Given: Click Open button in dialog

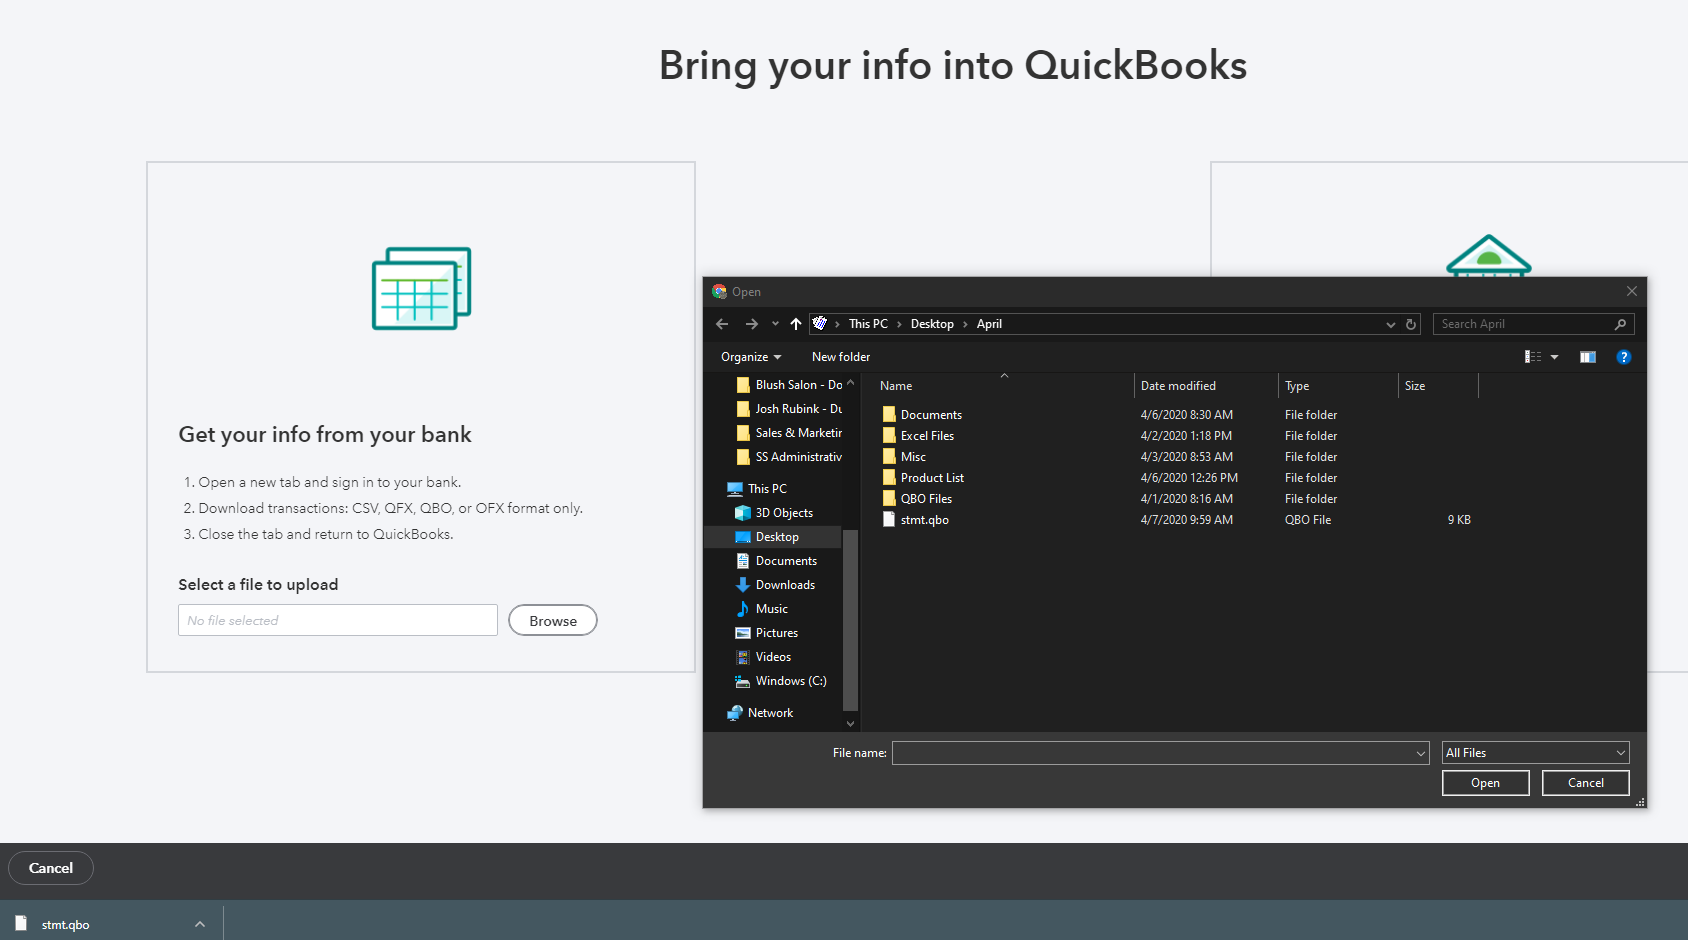Looking at the screenshot, I should pyautogui.click(x=1486, y=783).
